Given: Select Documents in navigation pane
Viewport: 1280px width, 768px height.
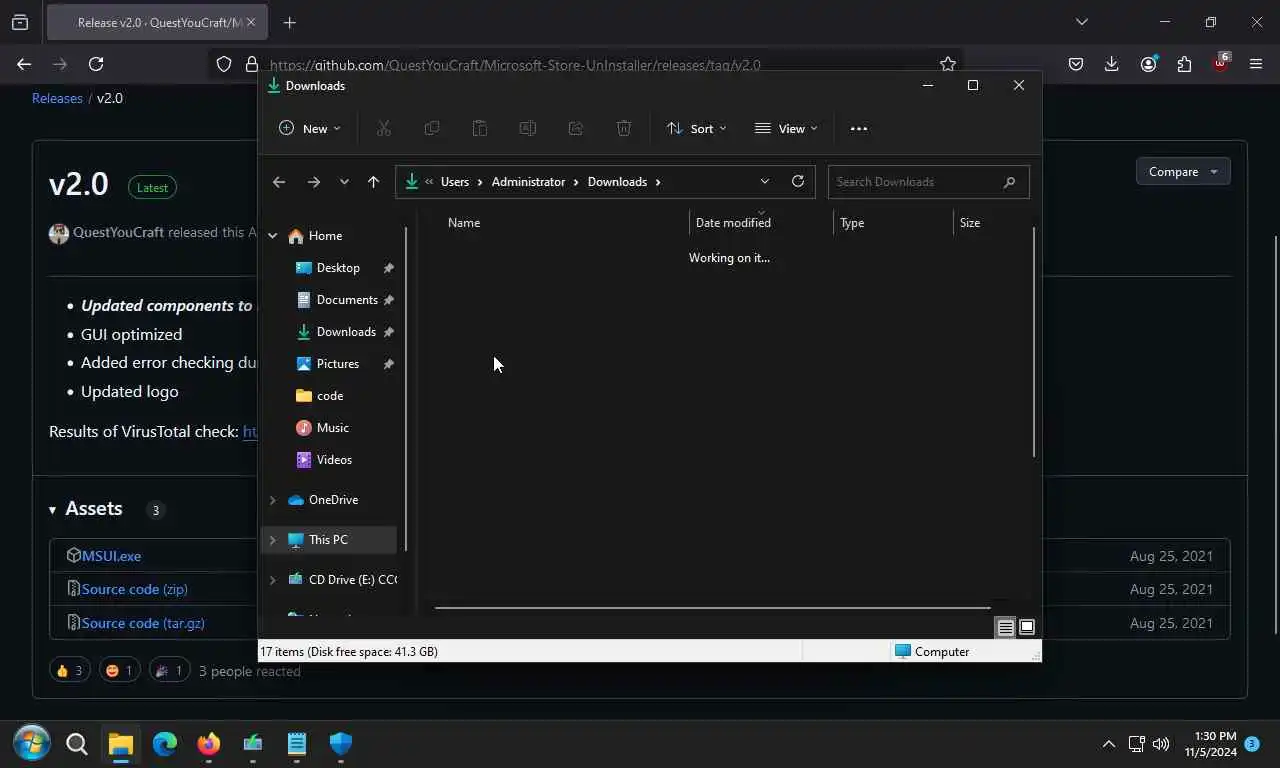Looking at the screenshot, I should pyautogui.click(x=347, y=300).
